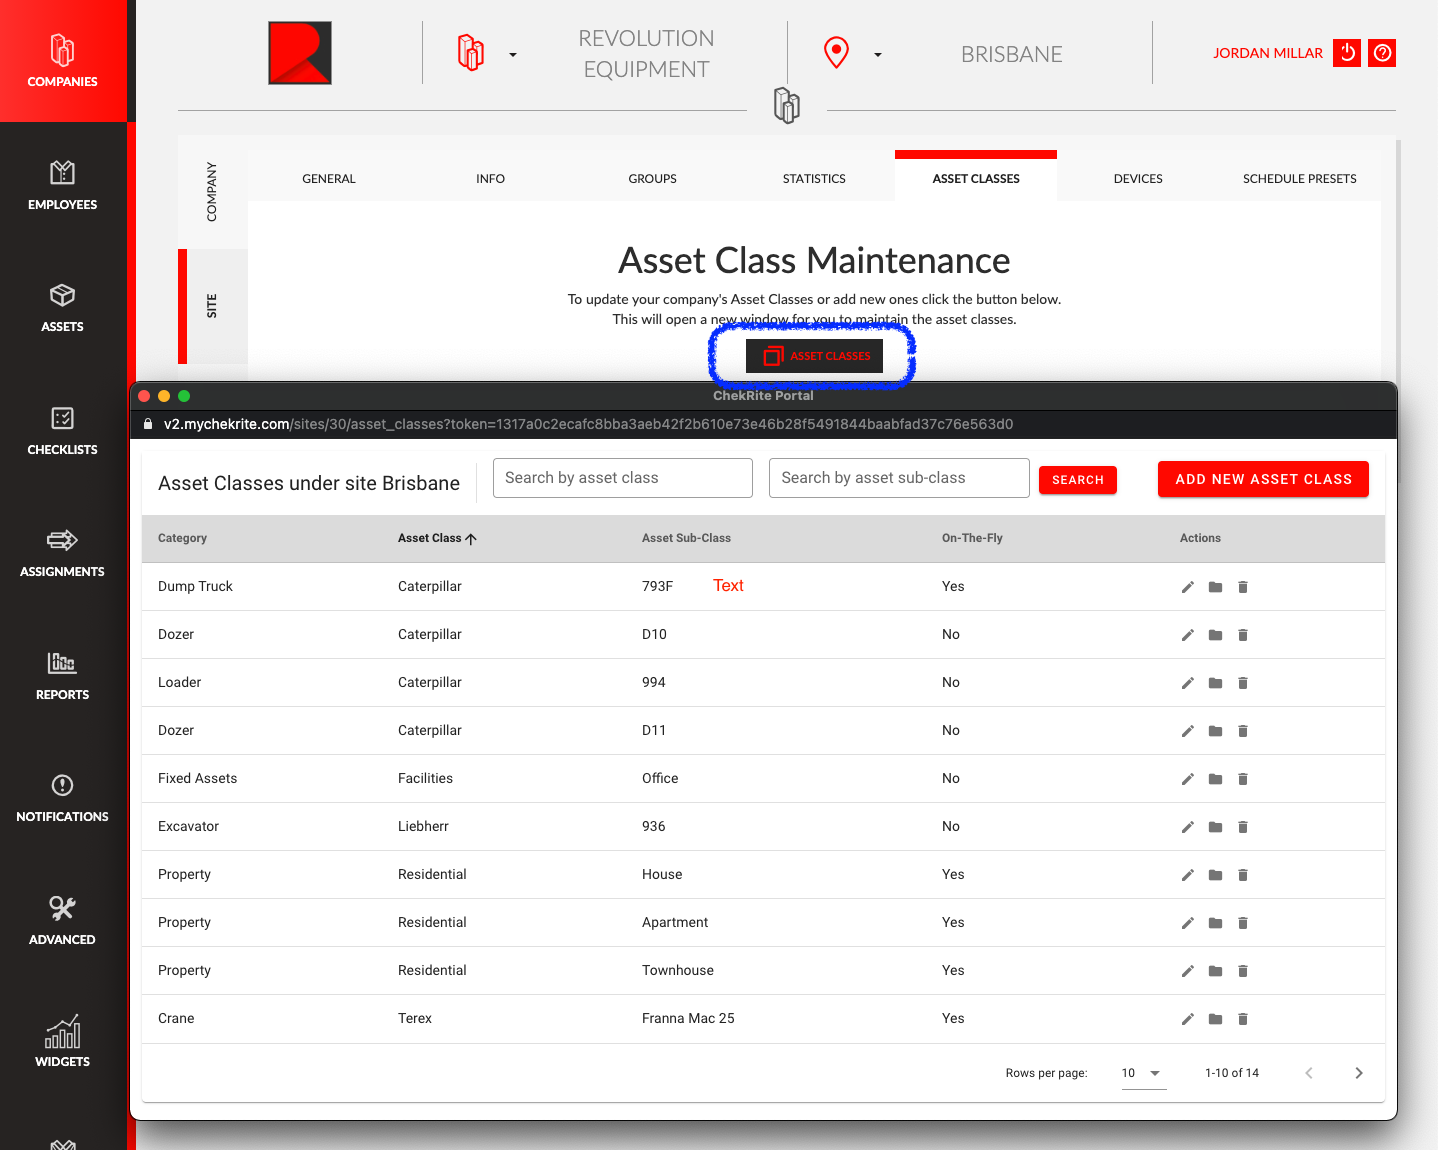The height and width of the screenshot is (1150, 1438).
Task: Go to Assets in sidebar
Action: coord(62,307)
